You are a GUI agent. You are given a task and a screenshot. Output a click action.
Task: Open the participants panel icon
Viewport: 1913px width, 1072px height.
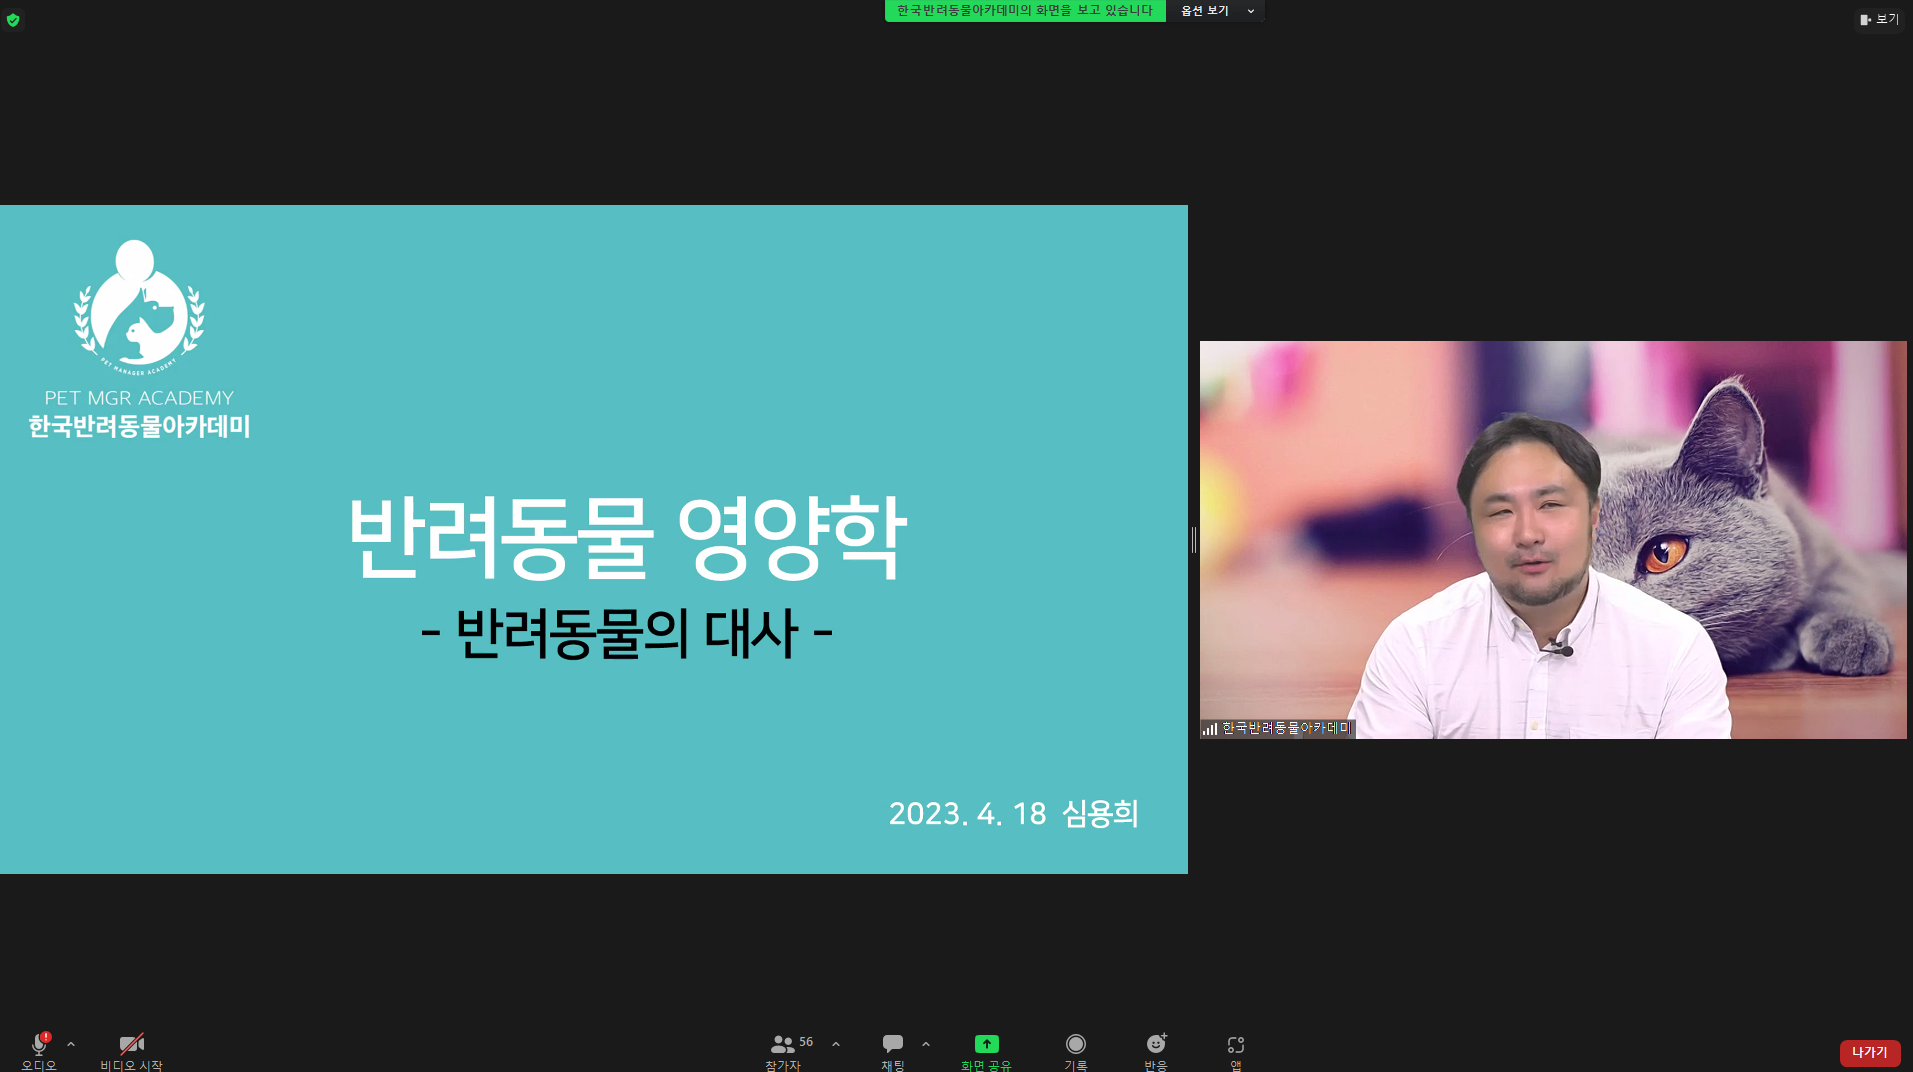click(x=783, y=1045)
